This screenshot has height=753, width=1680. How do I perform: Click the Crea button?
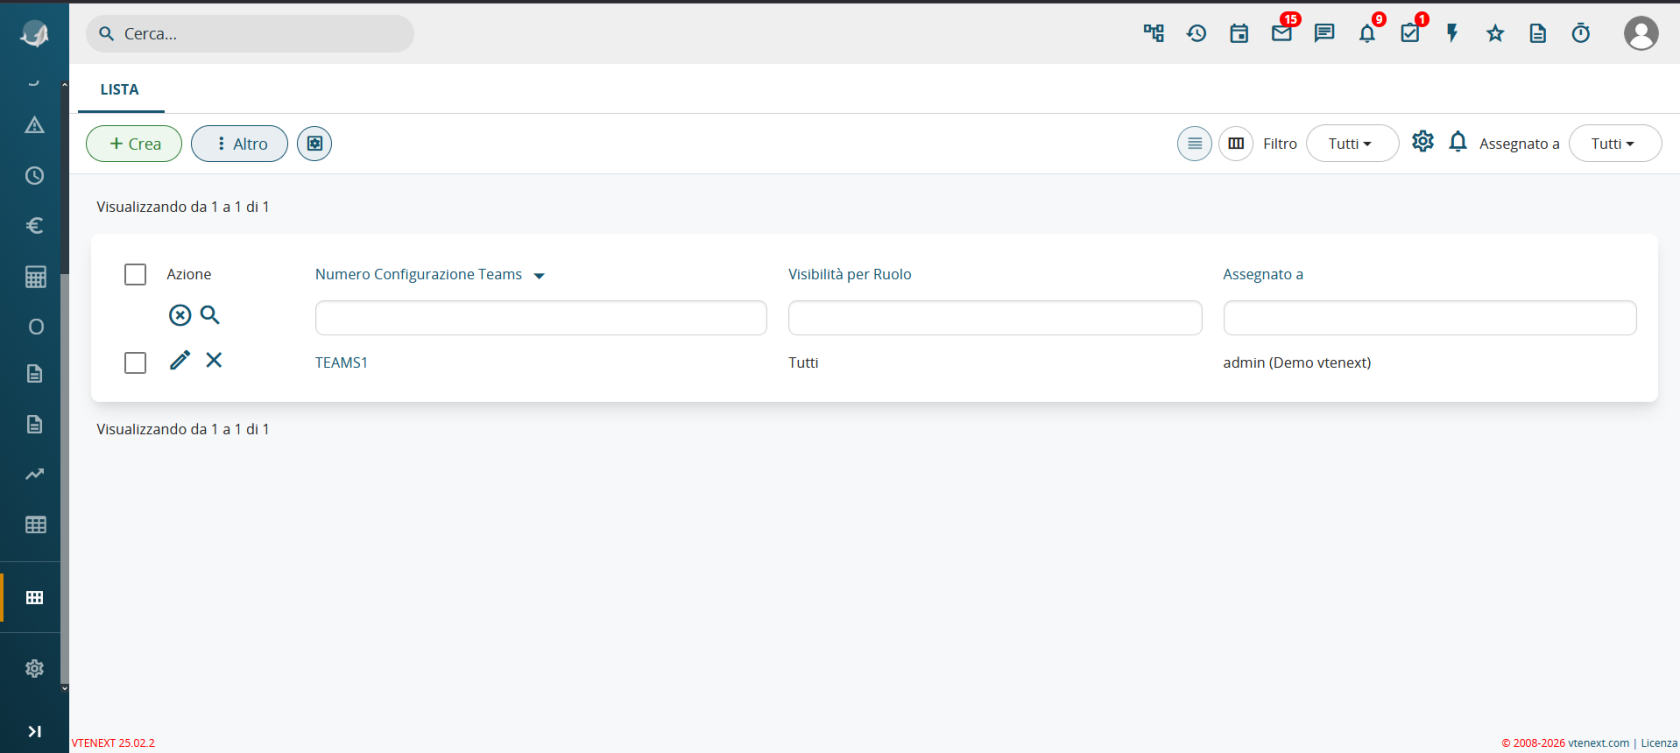[x=134, y=143]
